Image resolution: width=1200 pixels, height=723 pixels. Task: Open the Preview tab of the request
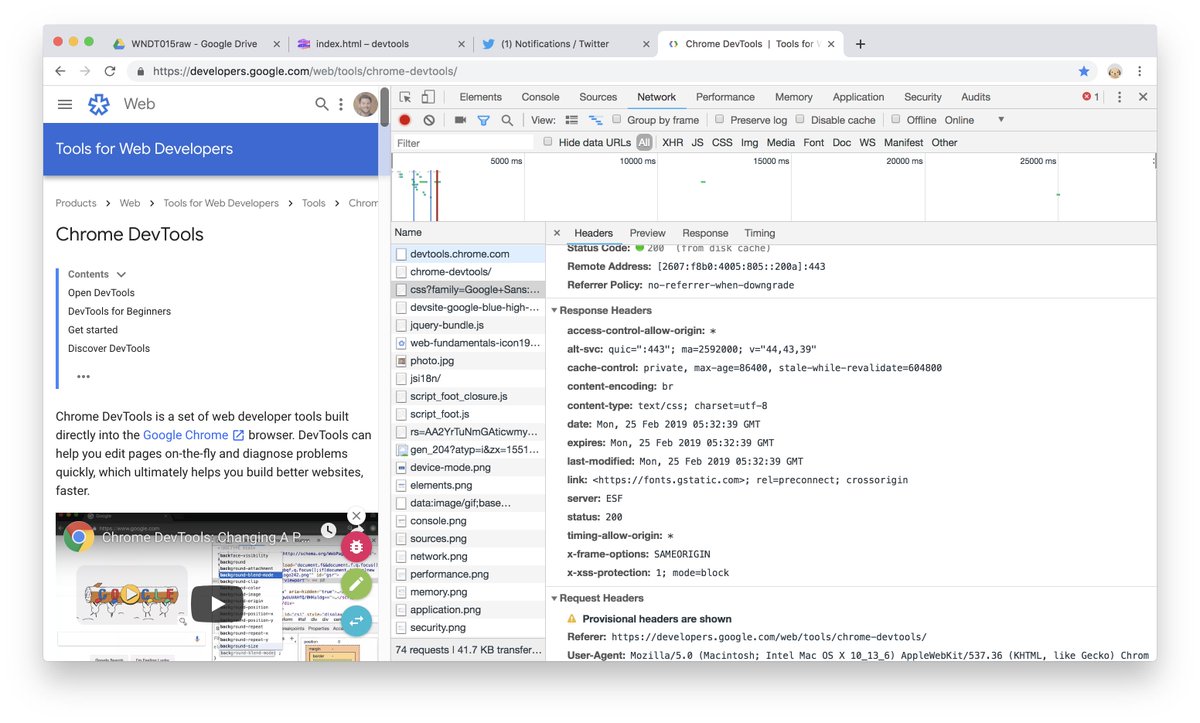[x=647, y=233]
